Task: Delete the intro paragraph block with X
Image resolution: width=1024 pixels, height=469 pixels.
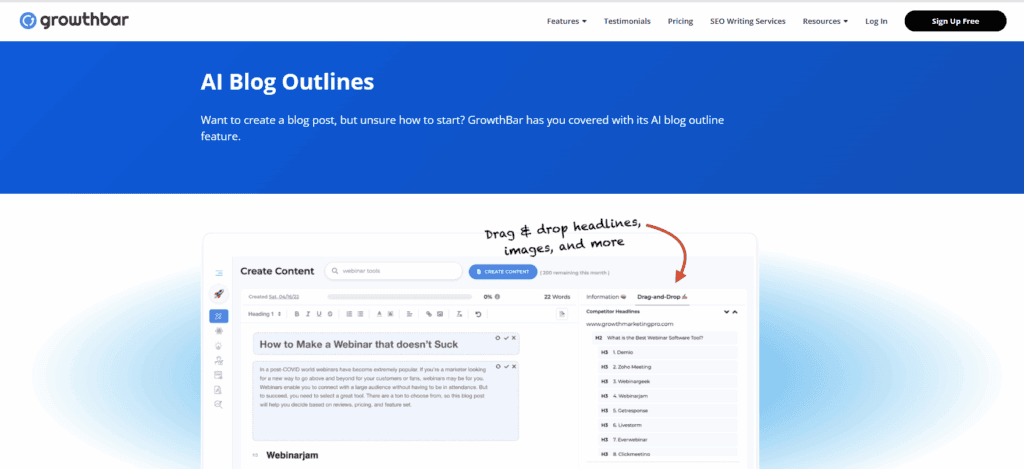Action: coord(514,366)
